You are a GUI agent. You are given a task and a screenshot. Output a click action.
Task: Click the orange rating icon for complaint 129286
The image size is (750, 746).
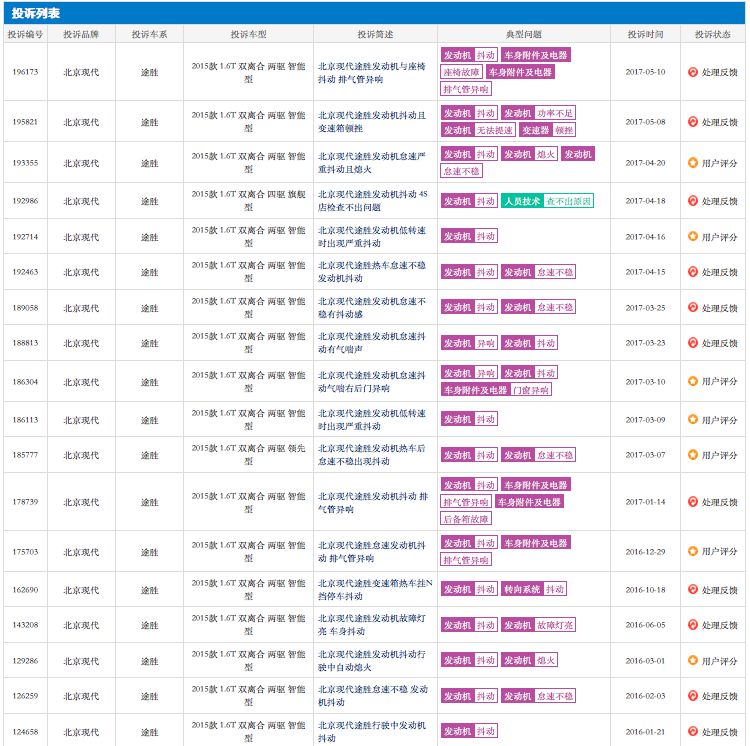pos(692,660)
